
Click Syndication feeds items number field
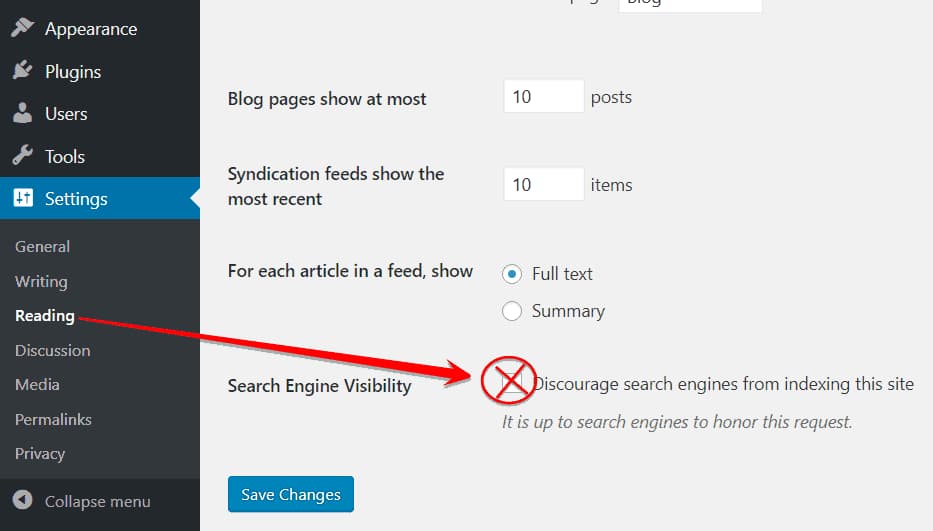543,185
